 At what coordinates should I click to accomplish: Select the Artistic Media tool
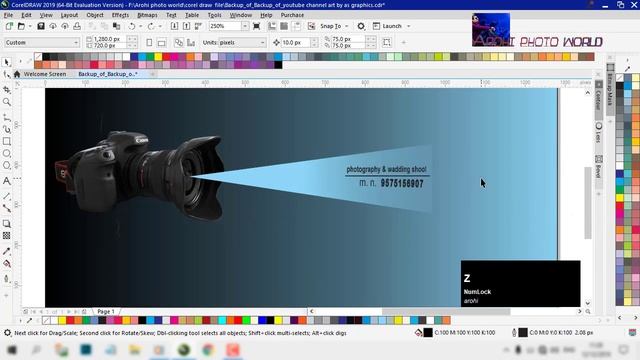coord(7,130)
